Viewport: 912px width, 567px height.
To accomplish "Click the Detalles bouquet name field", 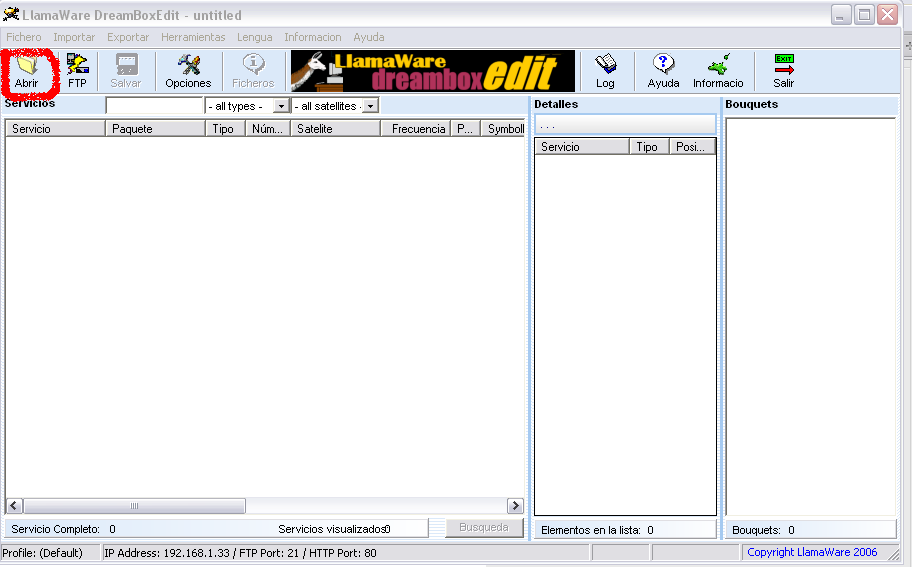I will pos(625,124).
